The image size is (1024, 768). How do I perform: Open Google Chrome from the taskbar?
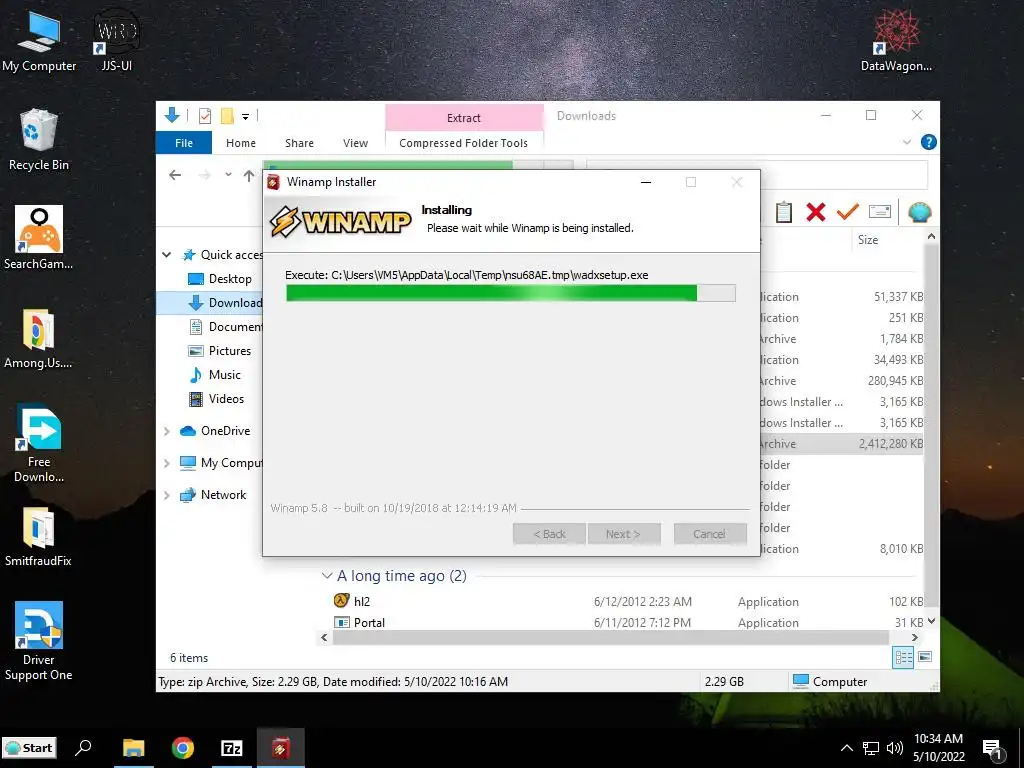(183, 748)
